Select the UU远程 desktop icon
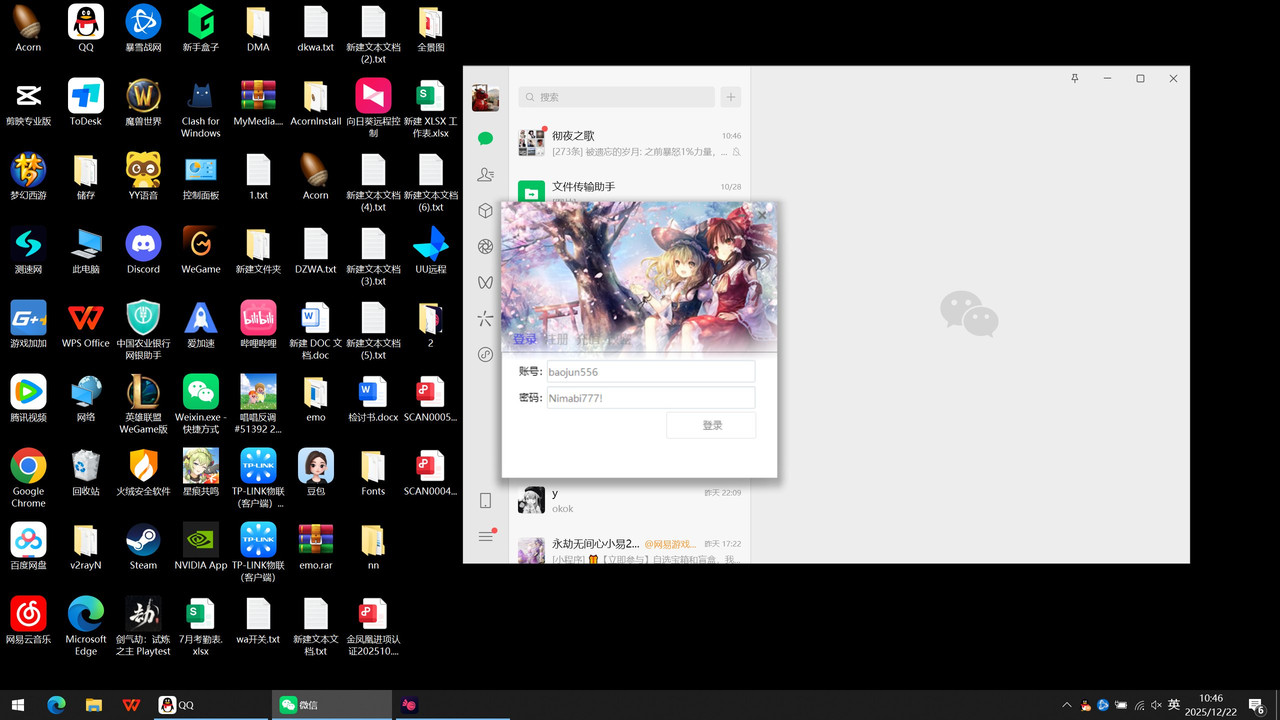1280x720 pixels. coord(431,250)
